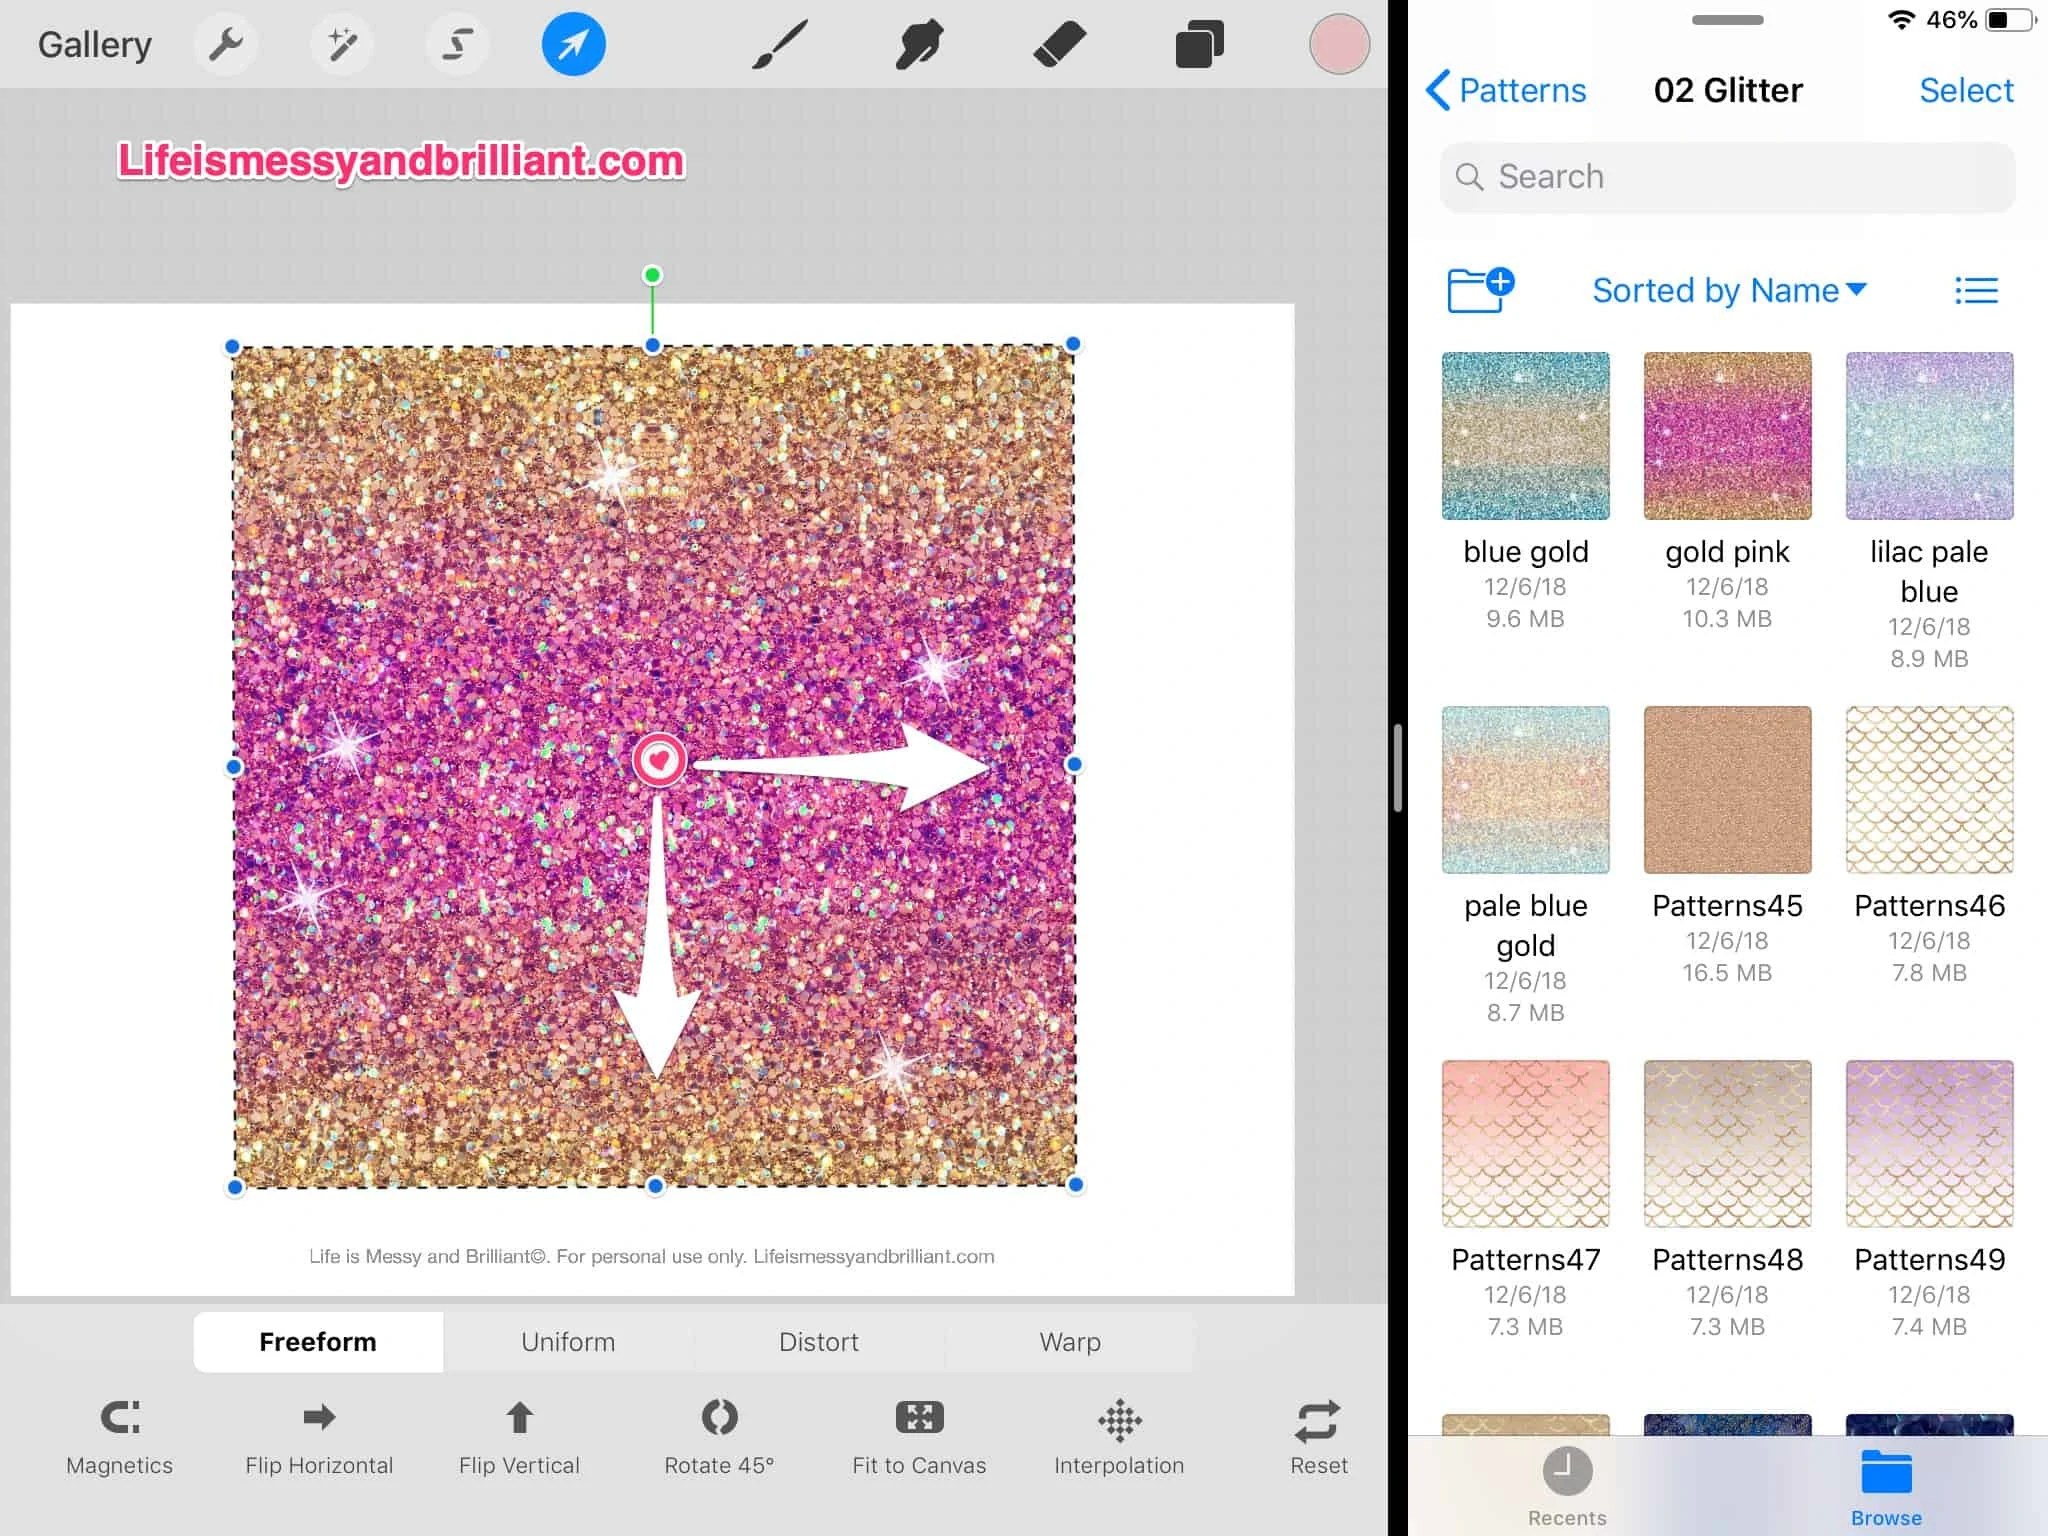Screen dimensions: 2048x1536
Task: Flip the glitter image horizontally
Action: point(319,1437)
